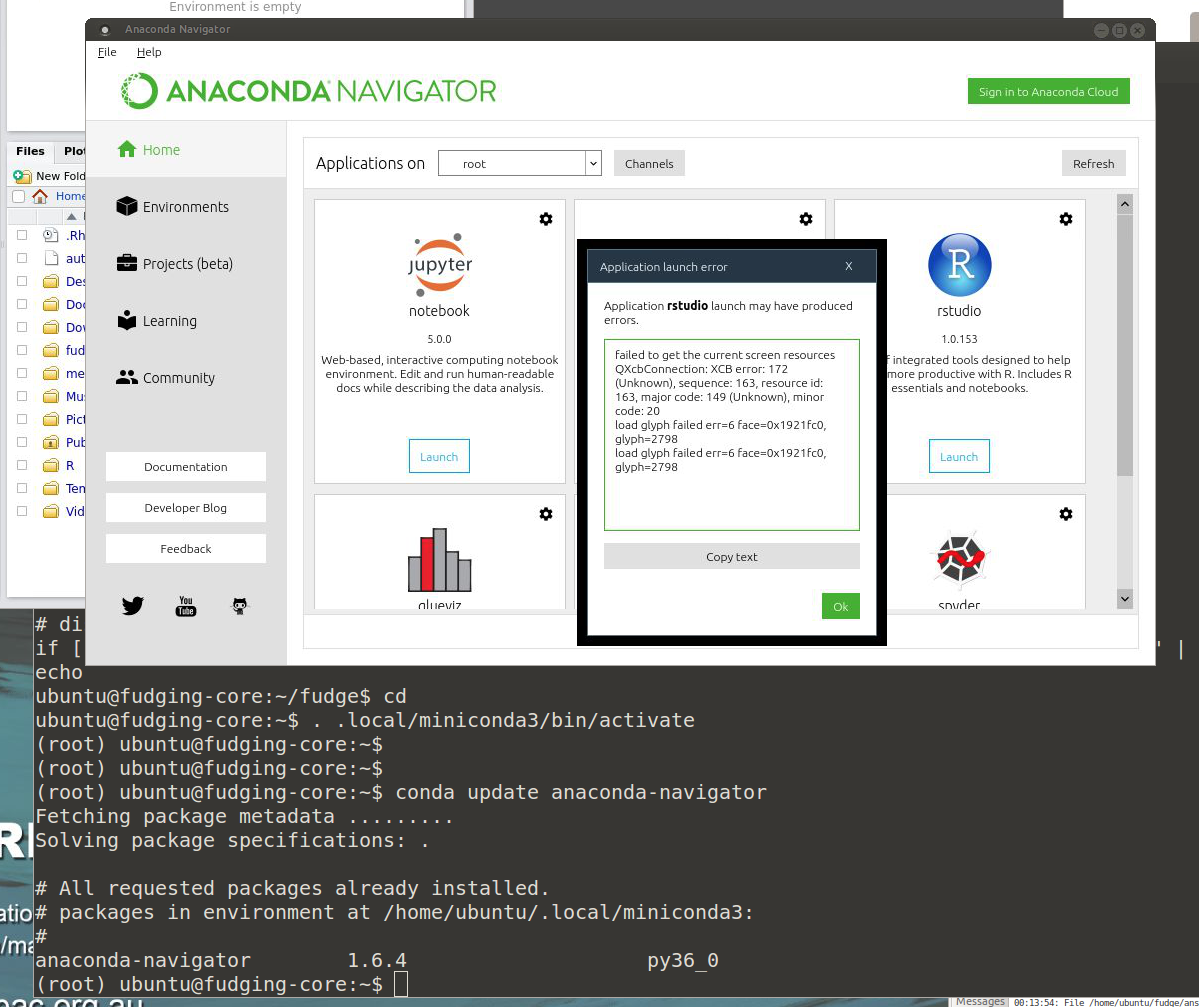Check the checkbox next to the R folder
Viewport: 1199px width, 1007px height.
pos(22,465)
